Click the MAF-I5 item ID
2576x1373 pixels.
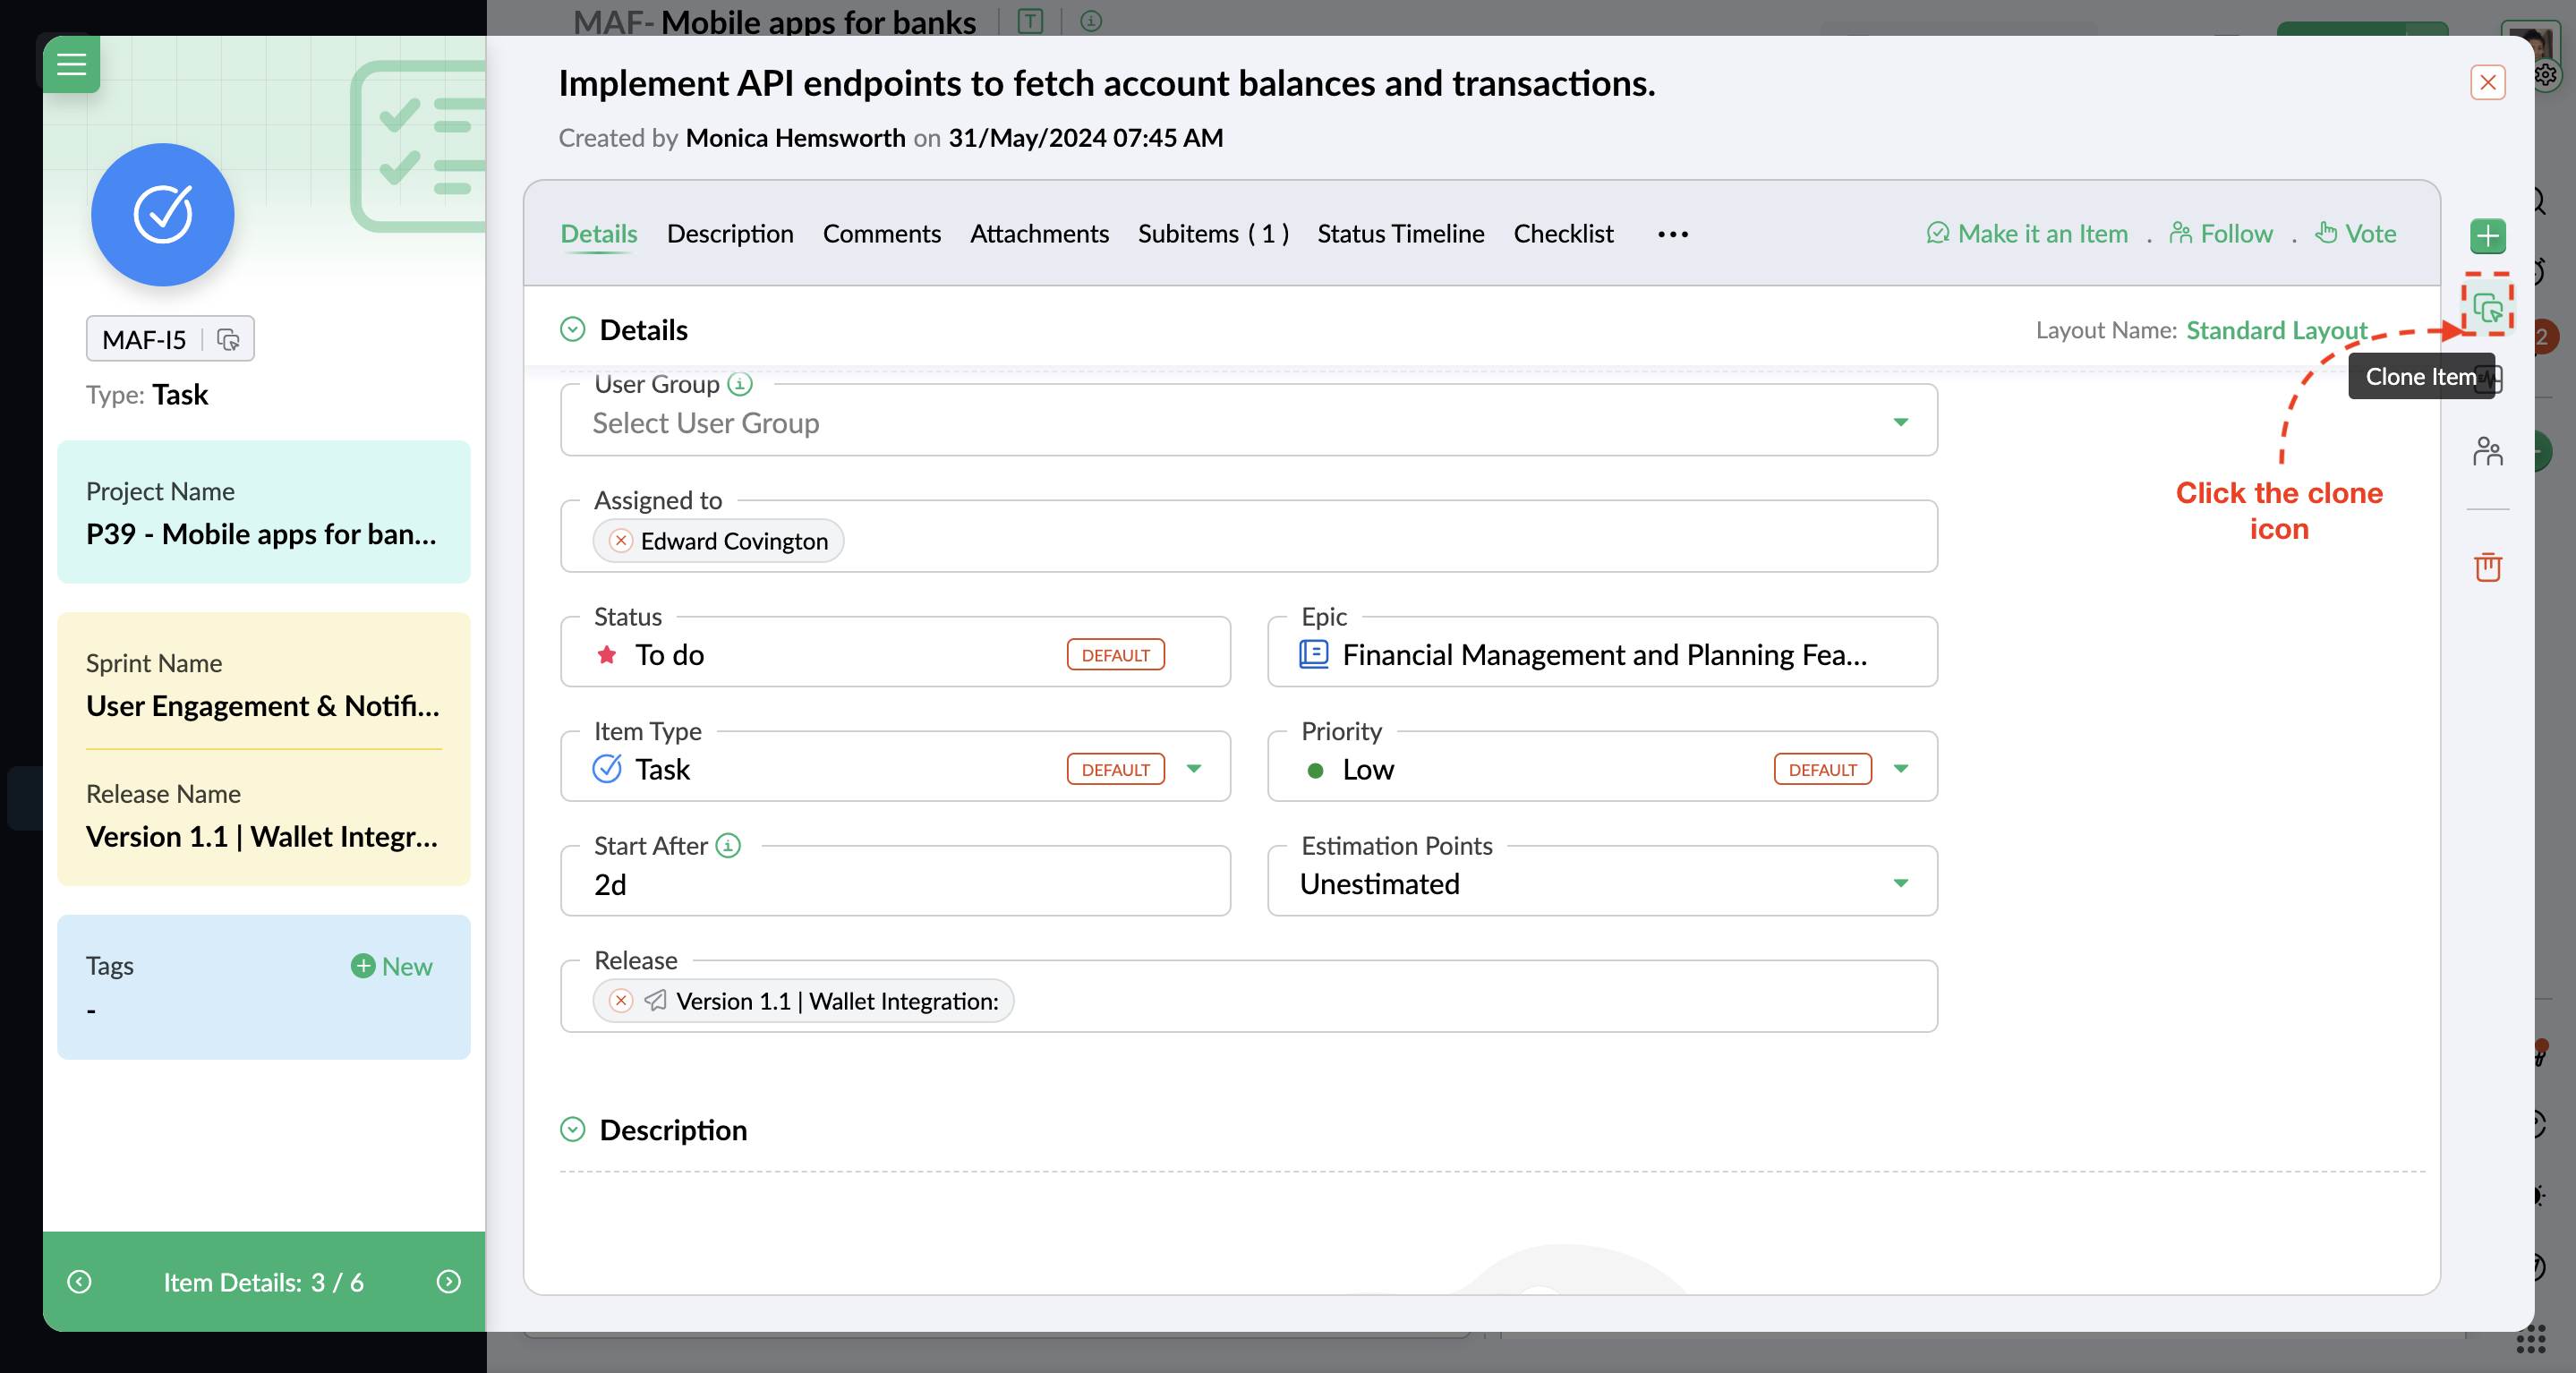coord(144,340)
